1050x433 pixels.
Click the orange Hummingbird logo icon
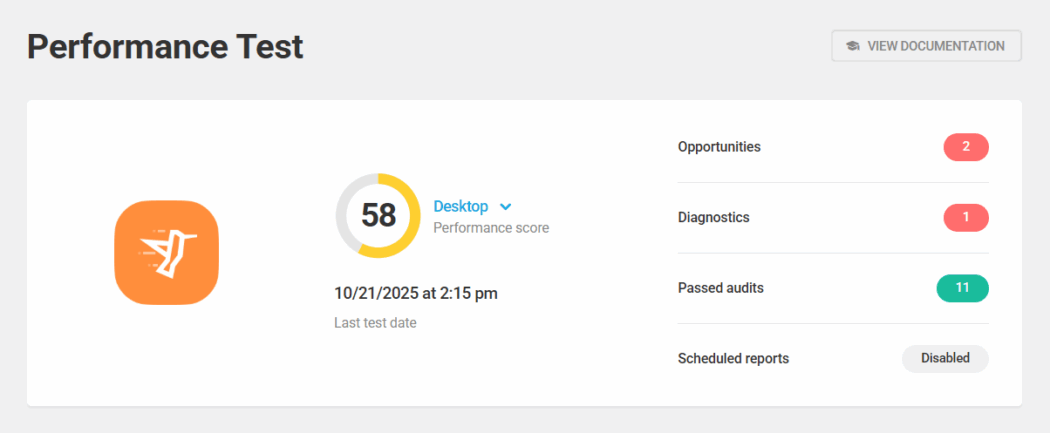pyautogui.click(x=166, y=253)
